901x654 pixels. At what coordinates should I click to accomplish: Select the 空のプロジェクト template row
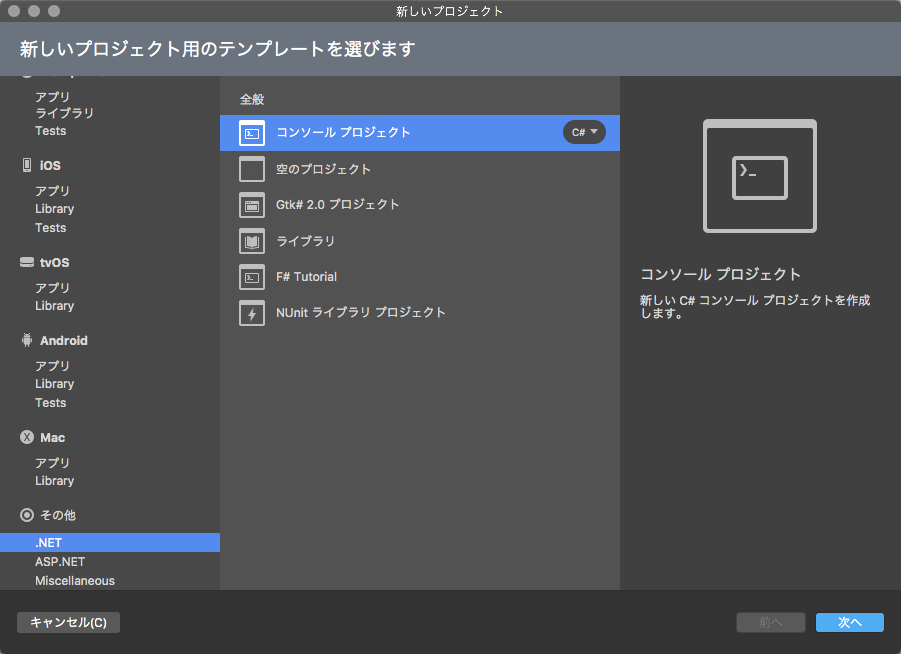click(x=419, y=169)
